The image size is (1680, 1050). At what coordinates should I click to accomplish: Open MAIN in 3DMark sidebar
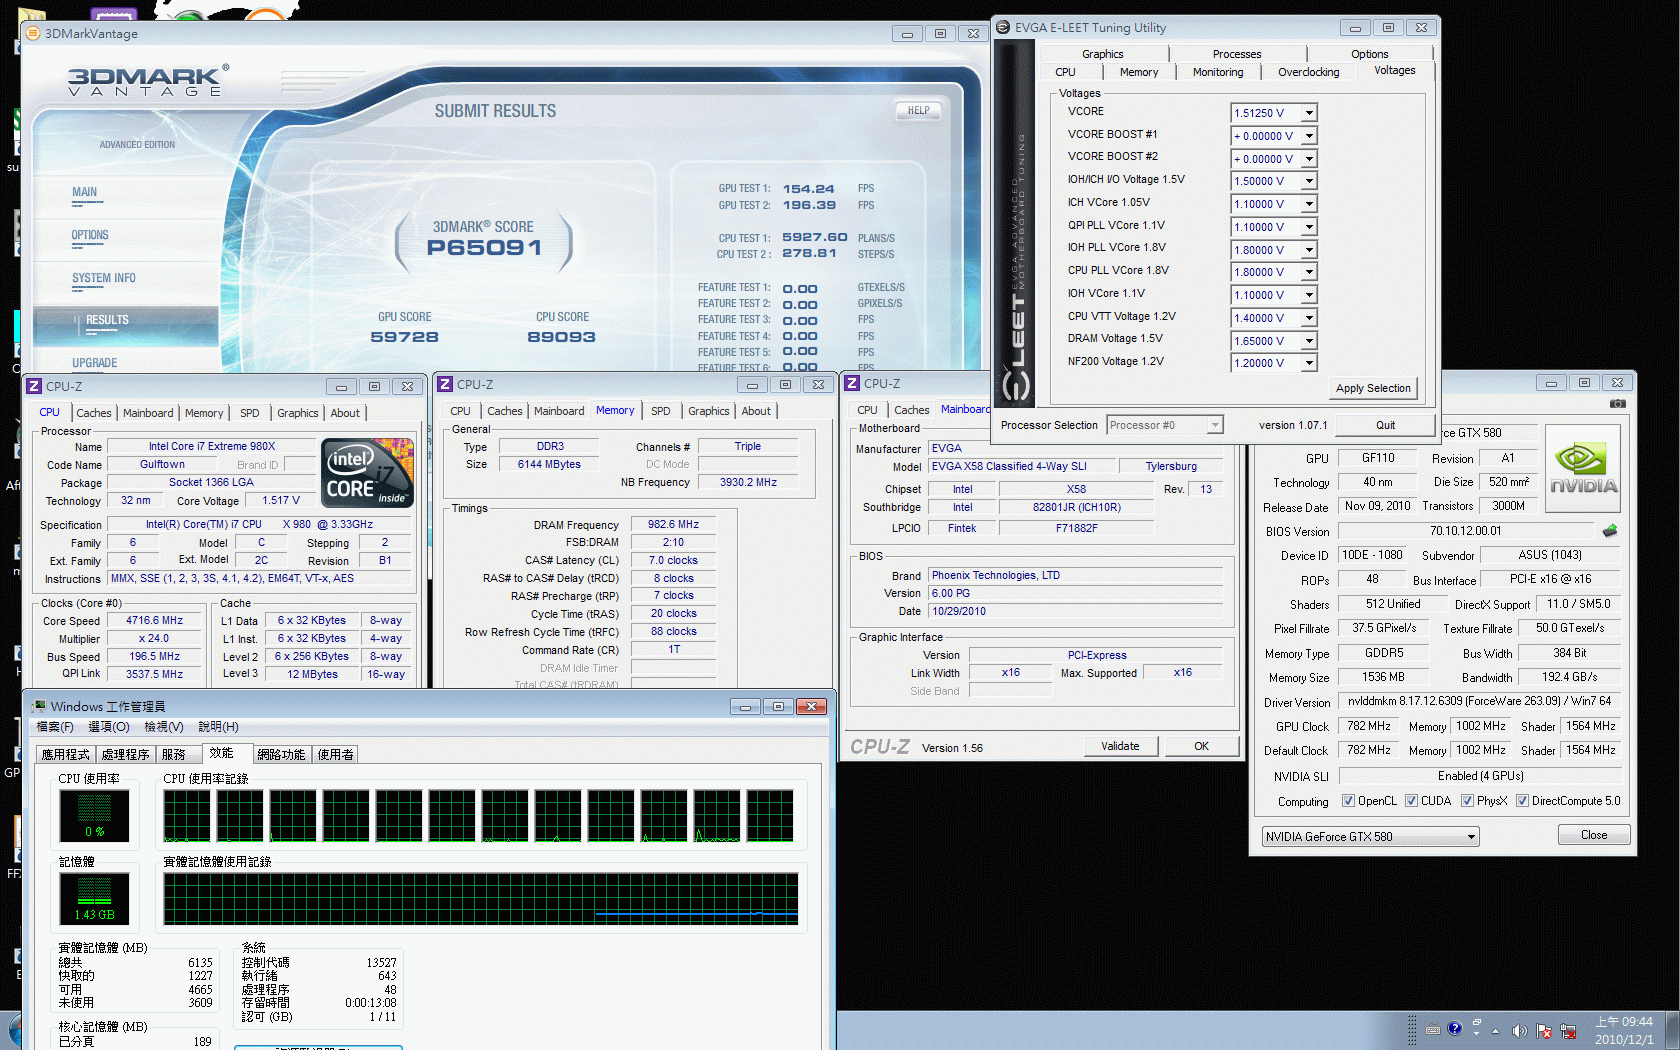pyautogui.click(x=85, y=192)
